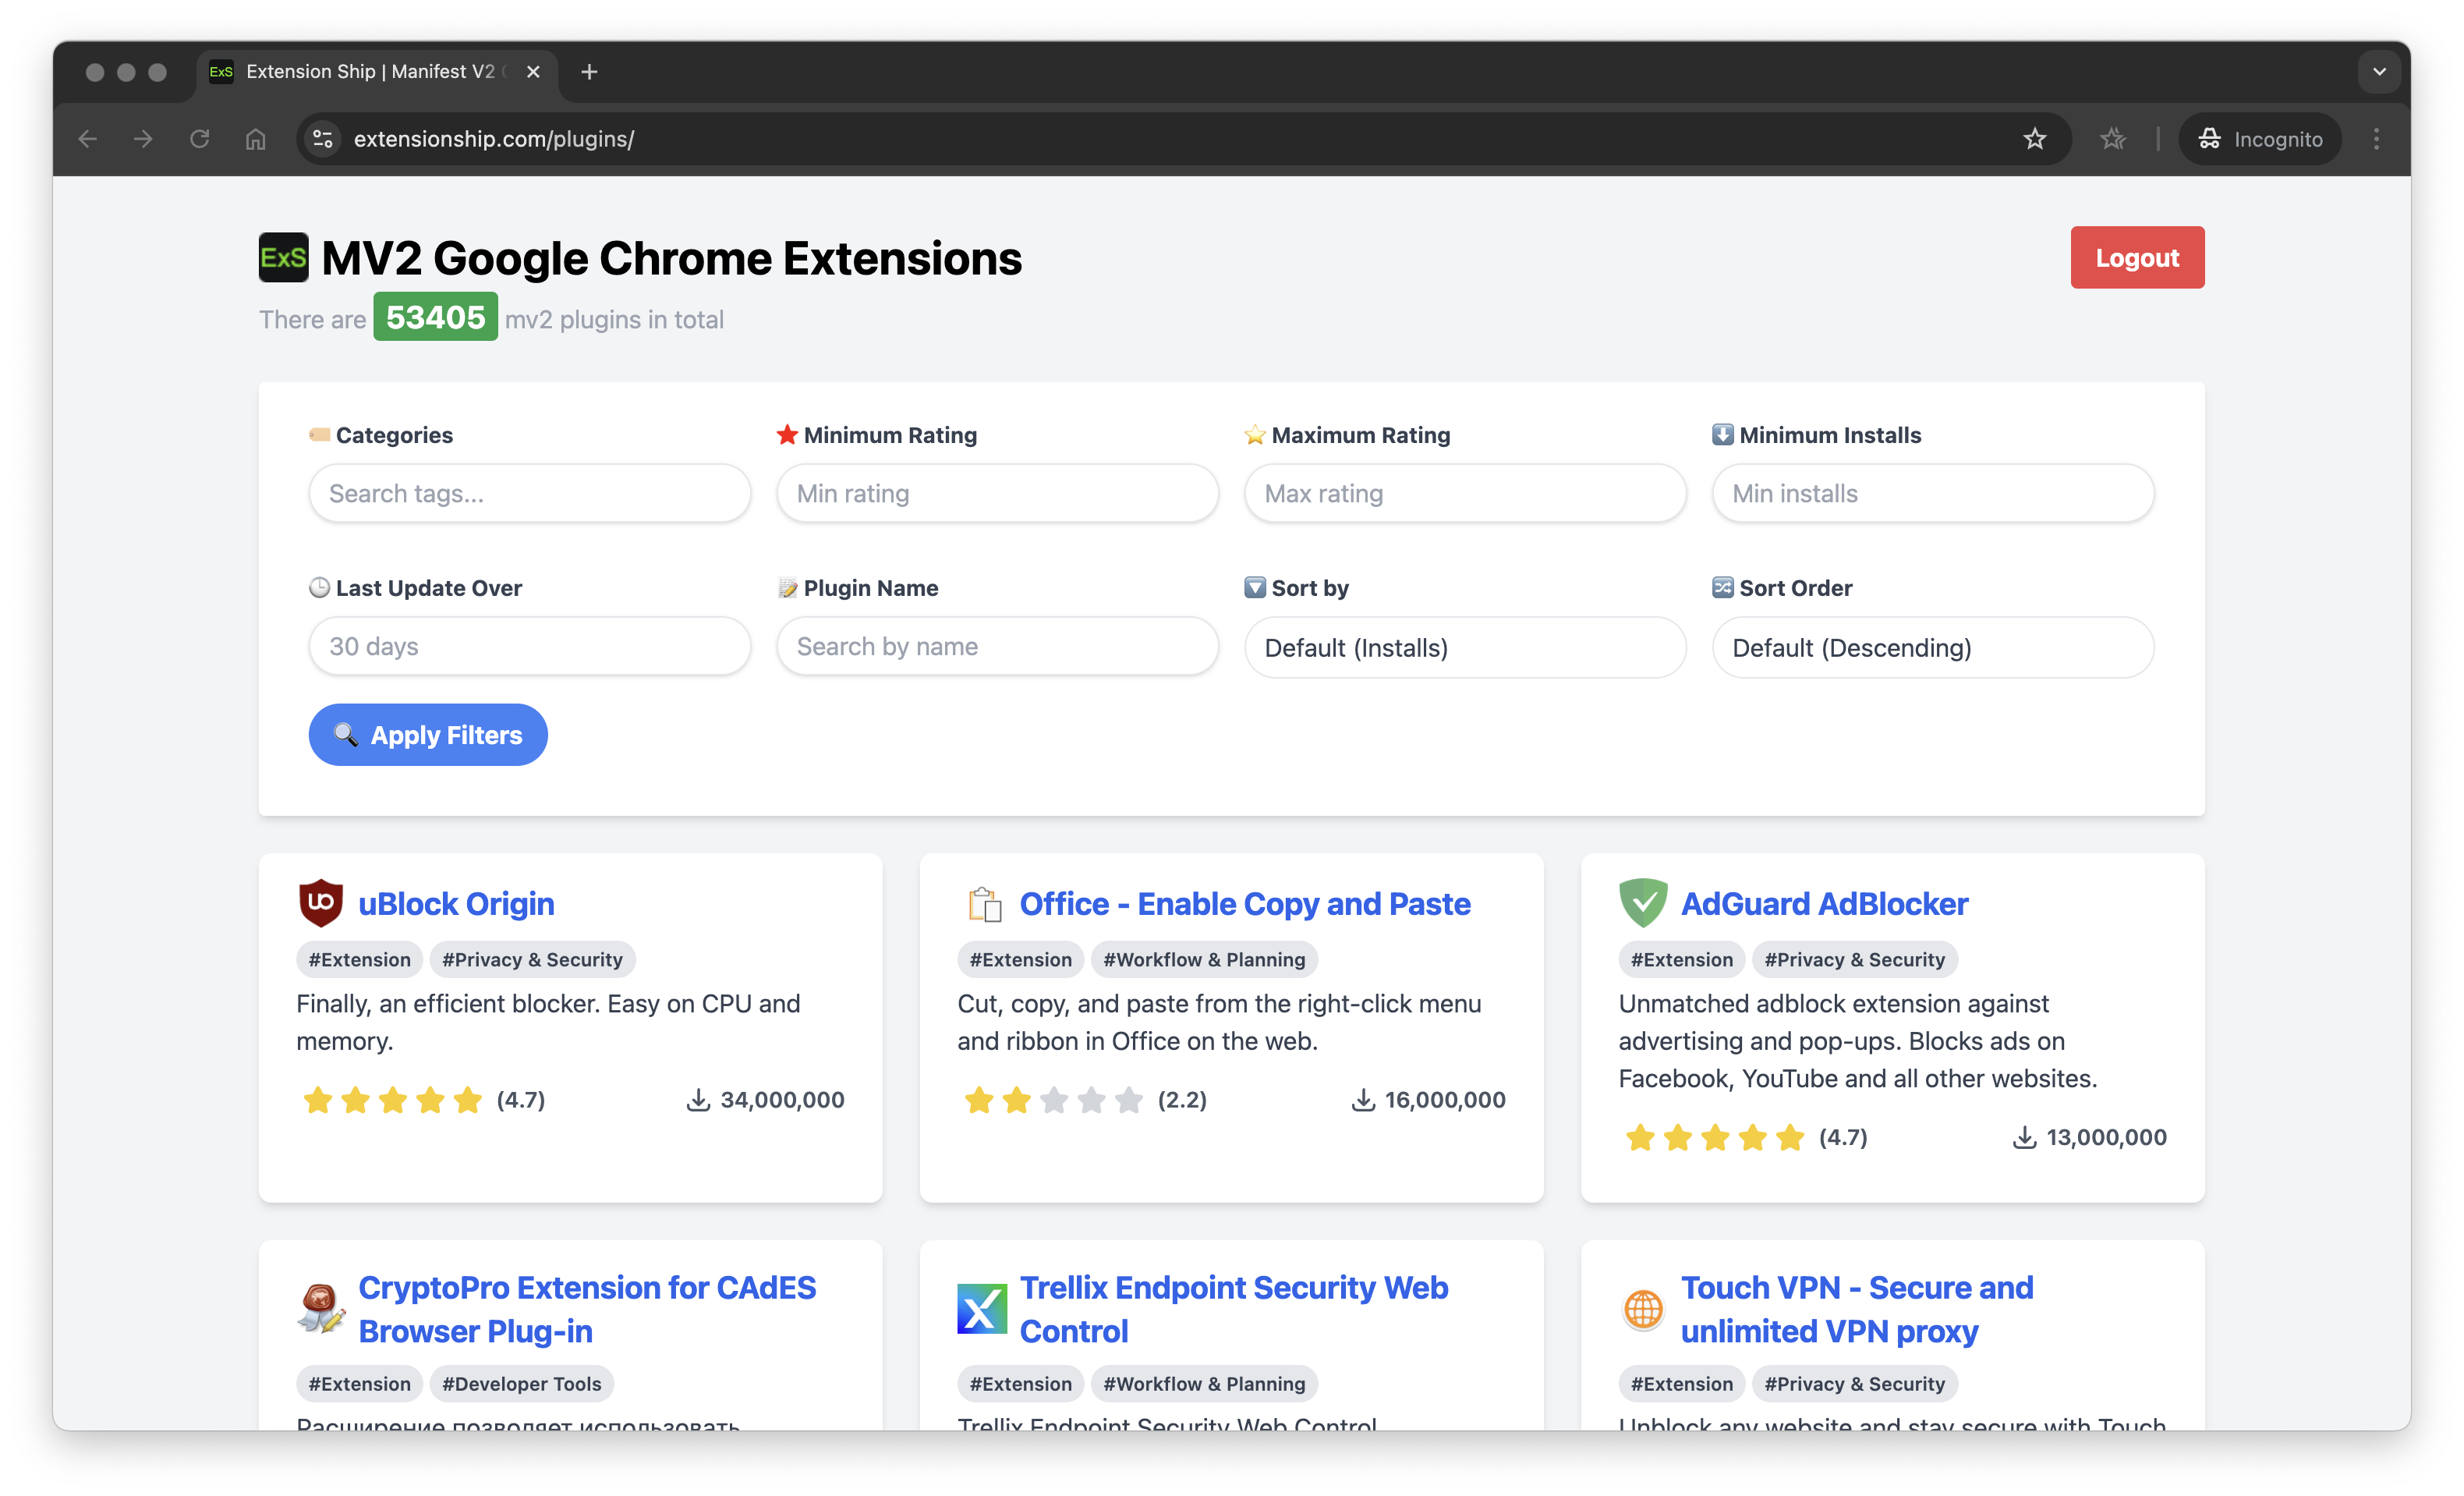This screenshot has width=2464, height=1496.
Task: Click the Maximum Rating yellow star icon
Action: (1254, 434)
